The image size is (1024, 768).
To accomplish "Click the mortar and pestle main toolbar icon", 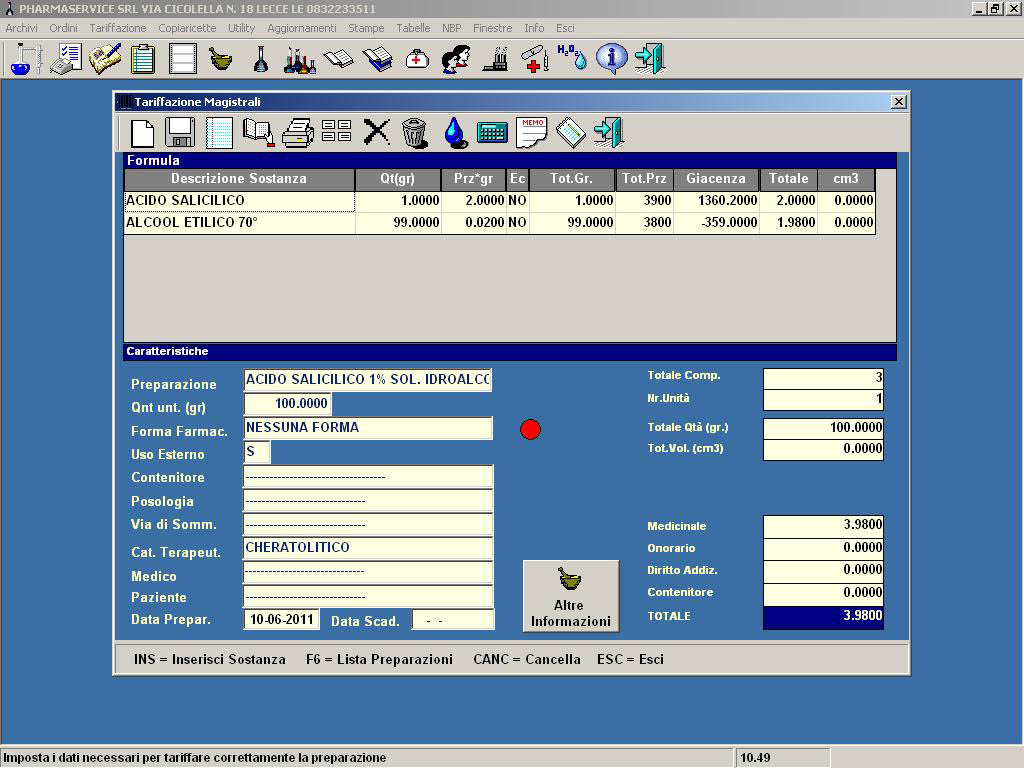I will click(221, 59).
